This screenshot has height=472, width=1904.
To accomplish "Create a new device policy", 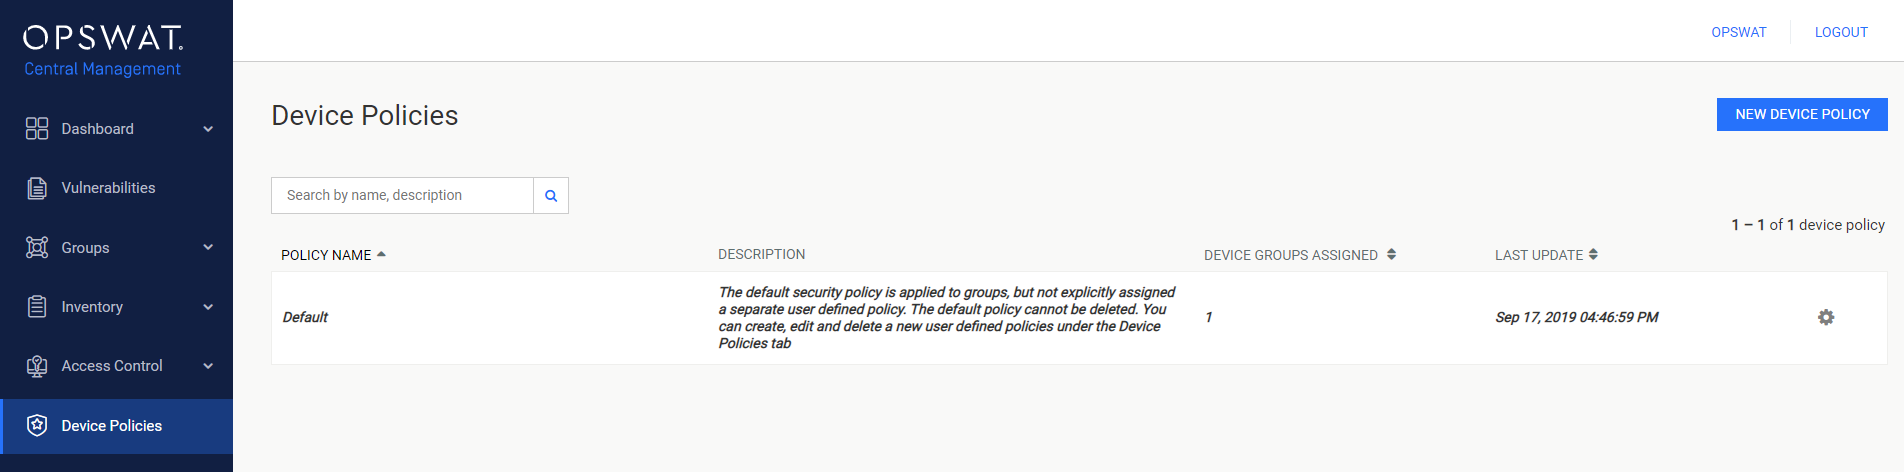I will point(1802,114).
